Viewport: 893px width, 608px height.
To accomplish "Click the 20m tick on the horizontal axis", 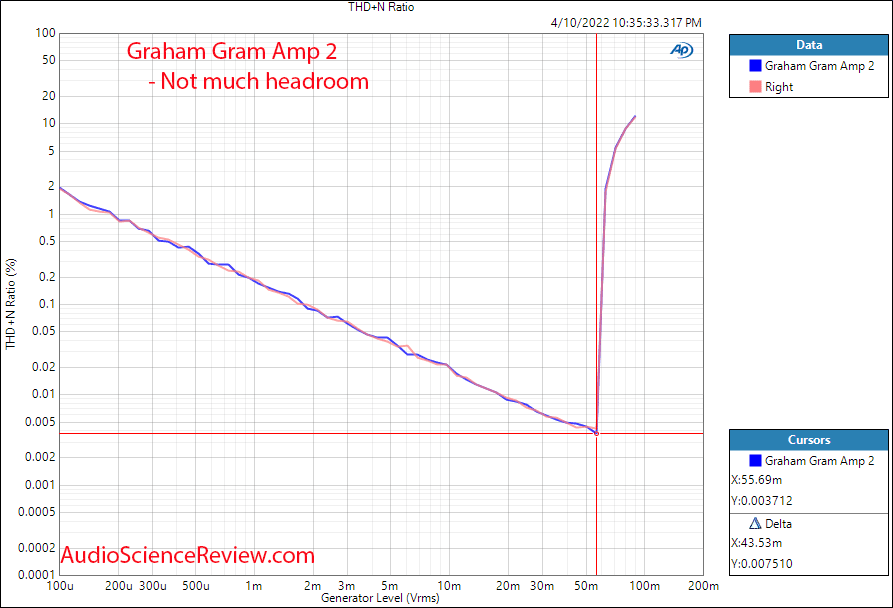I will [x=507, y=586].
